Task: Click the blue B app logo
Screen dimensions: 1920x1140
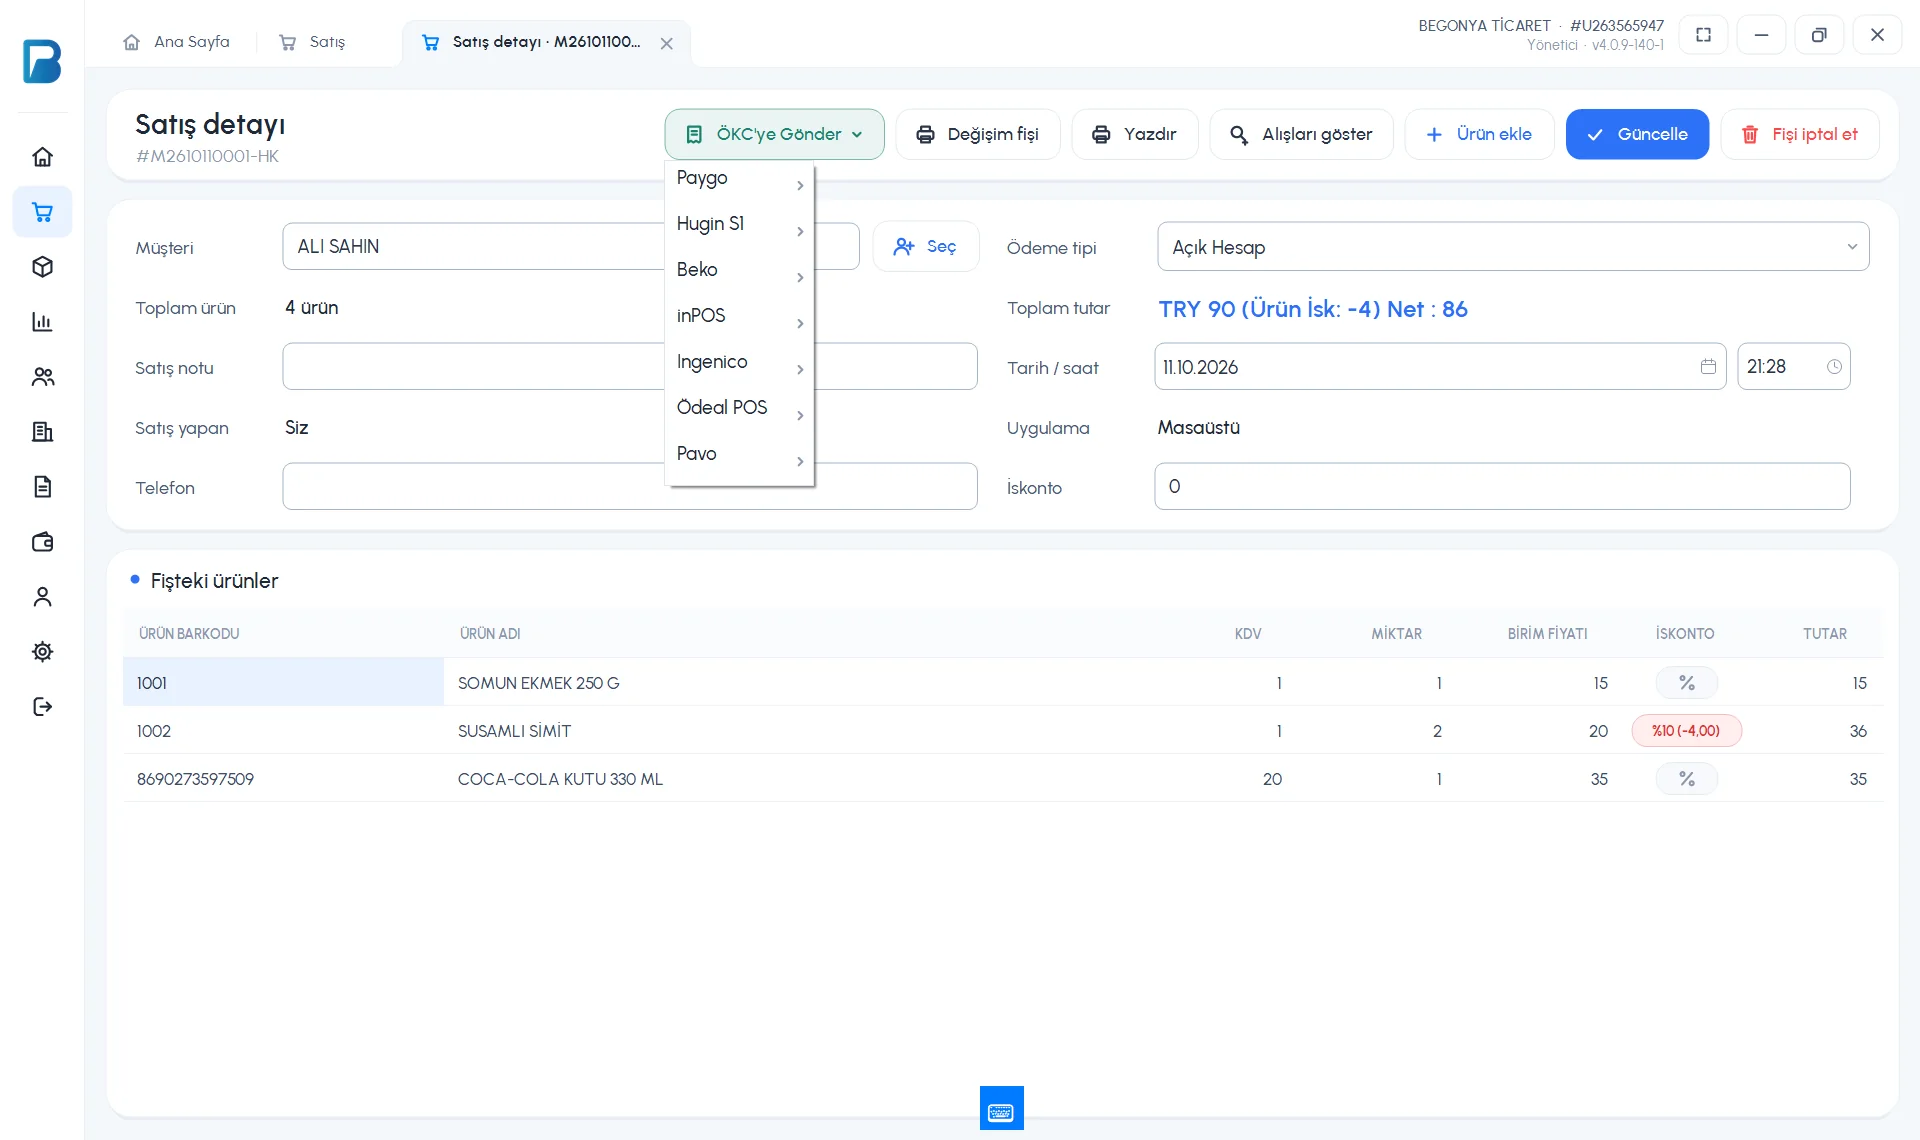Action: [x=42, y=61]
